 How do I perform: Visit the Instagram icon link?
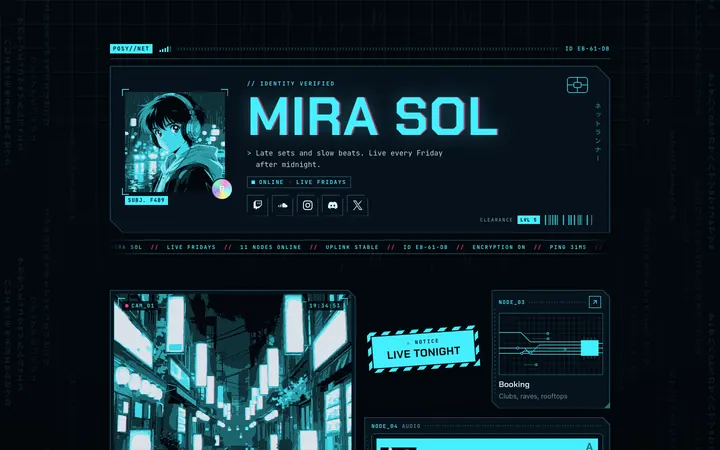click(x=308, y=205)
